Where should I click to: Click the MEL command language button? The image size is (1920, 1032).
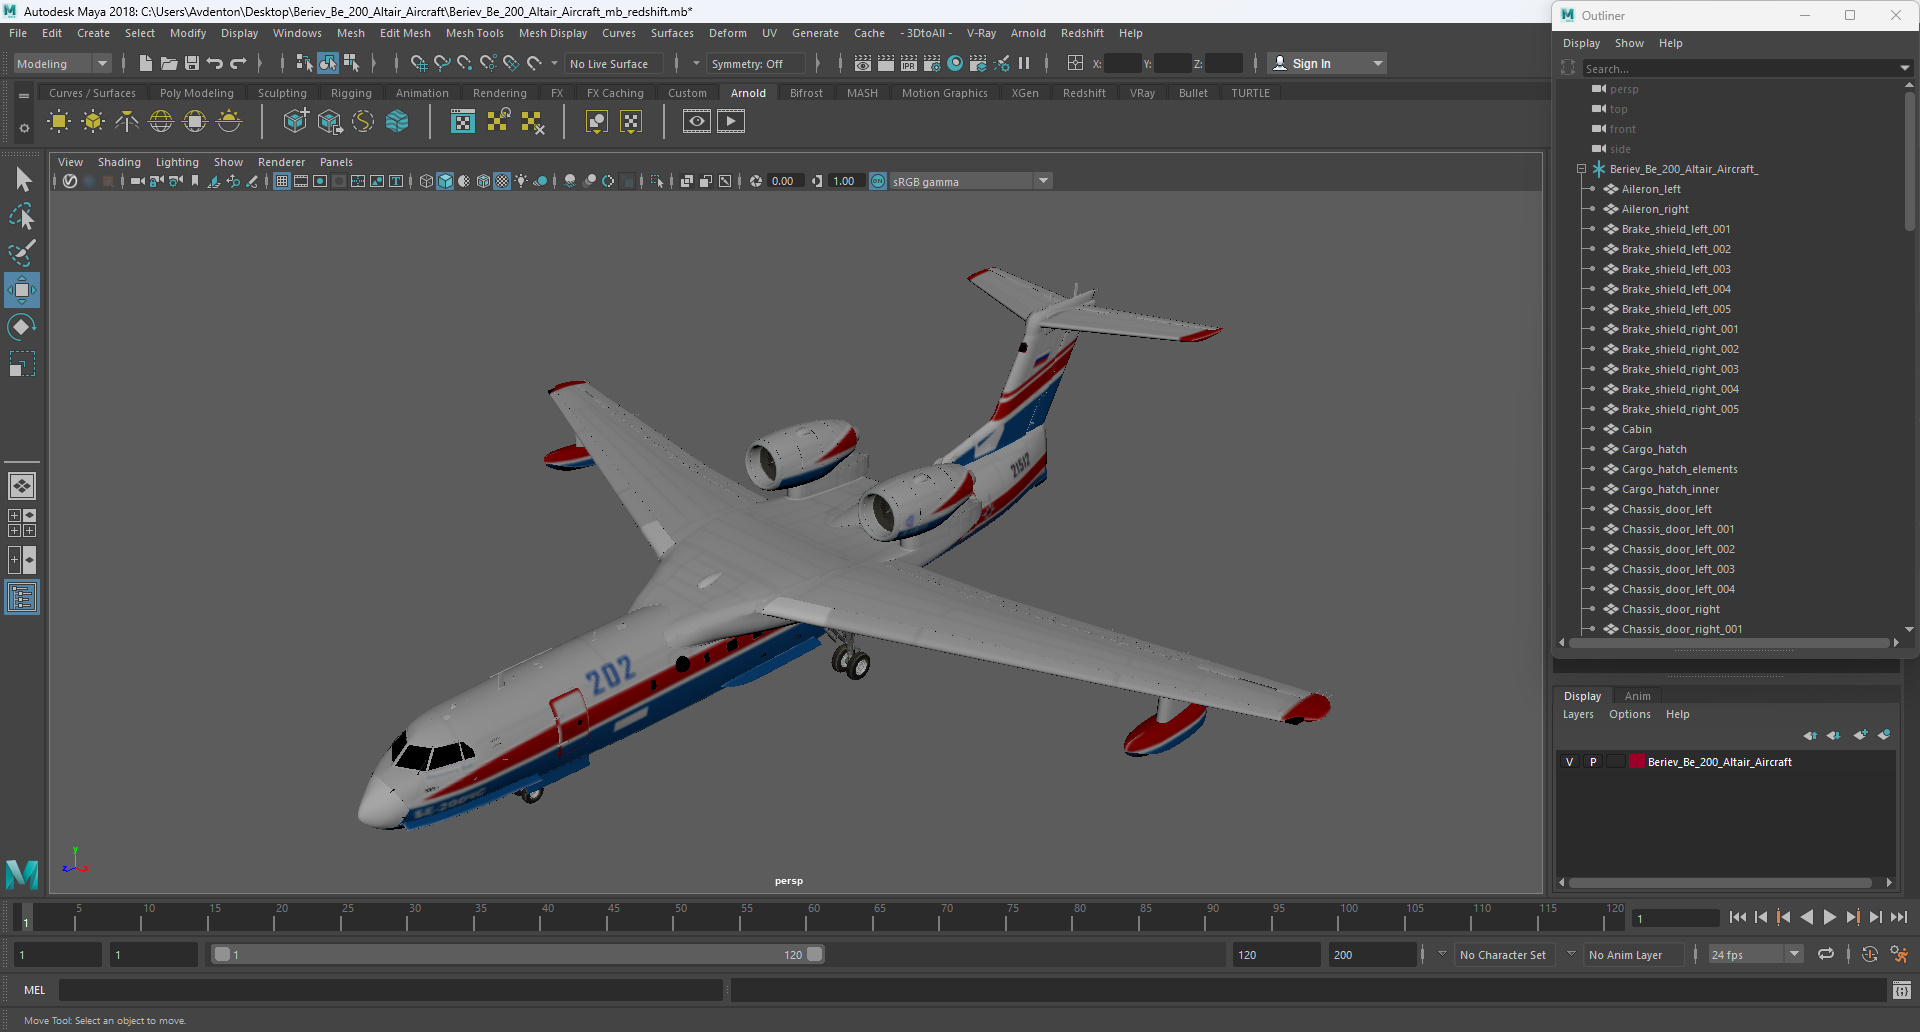point(35,990)
